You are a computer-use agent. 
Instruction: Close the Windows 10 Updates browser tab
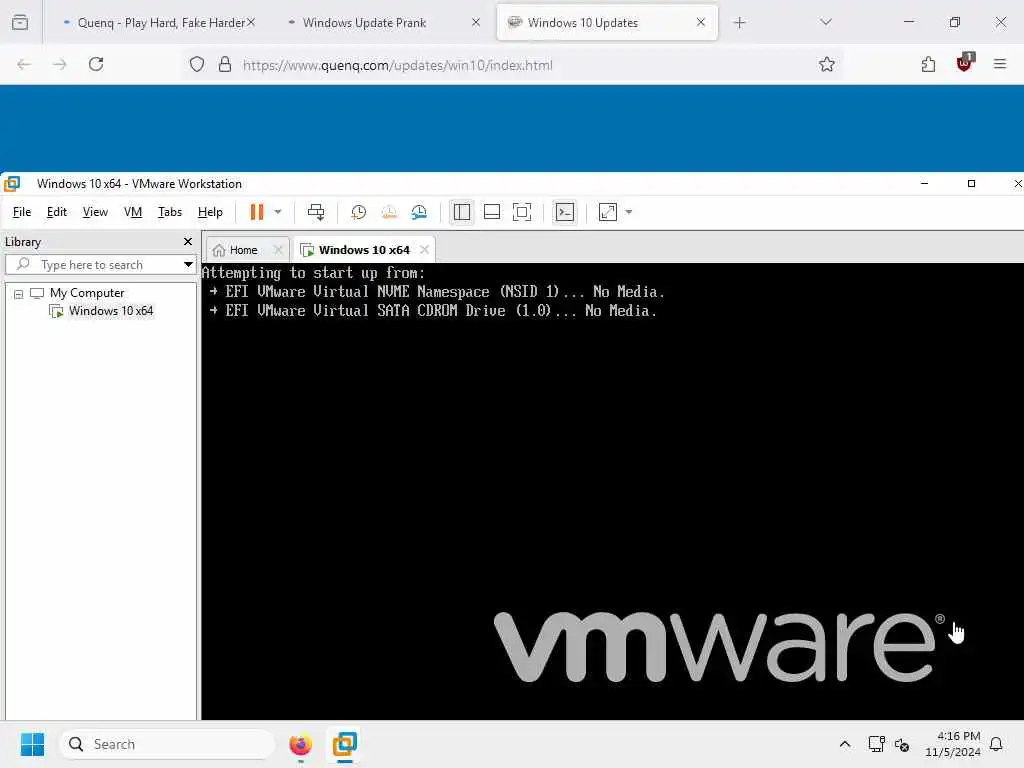coord(701,23)
